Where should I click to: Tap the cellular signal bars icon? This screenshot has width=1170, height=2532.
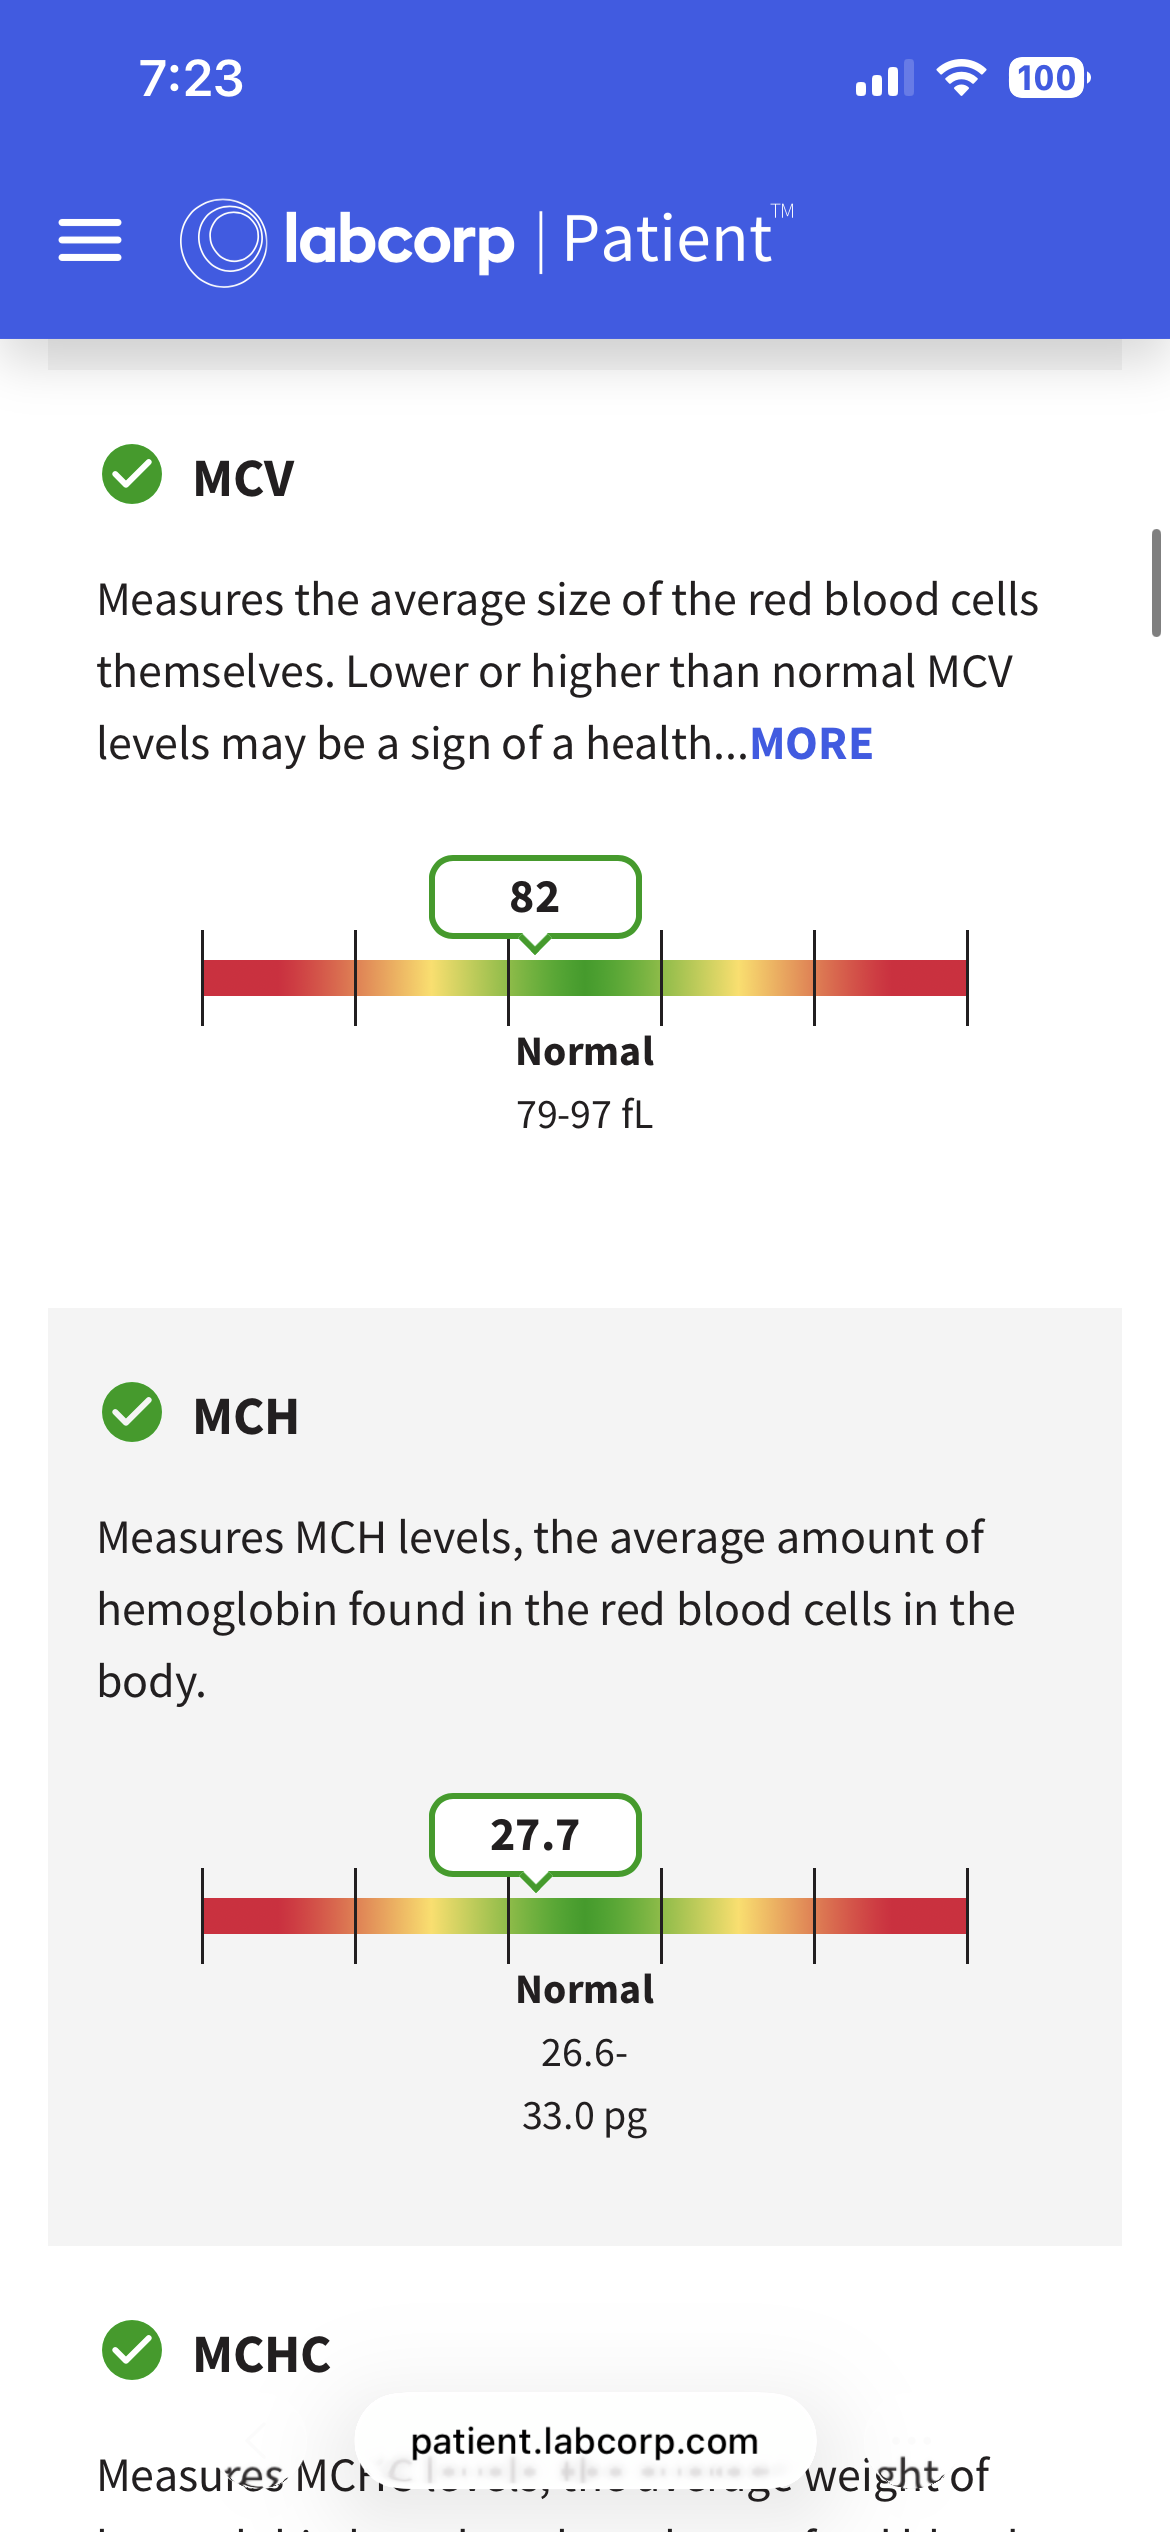(x=885, y=78)
